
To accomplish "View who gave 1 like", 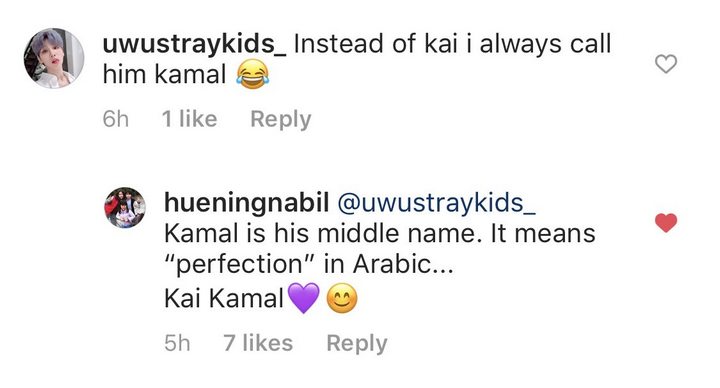I will tap(189, 119).
